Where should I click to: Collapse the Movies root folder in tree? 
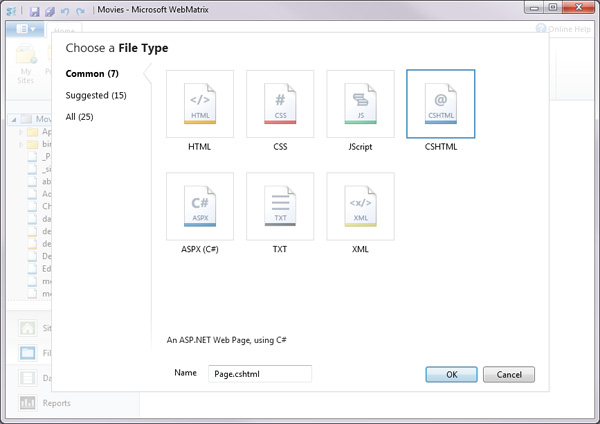[14, 119]
